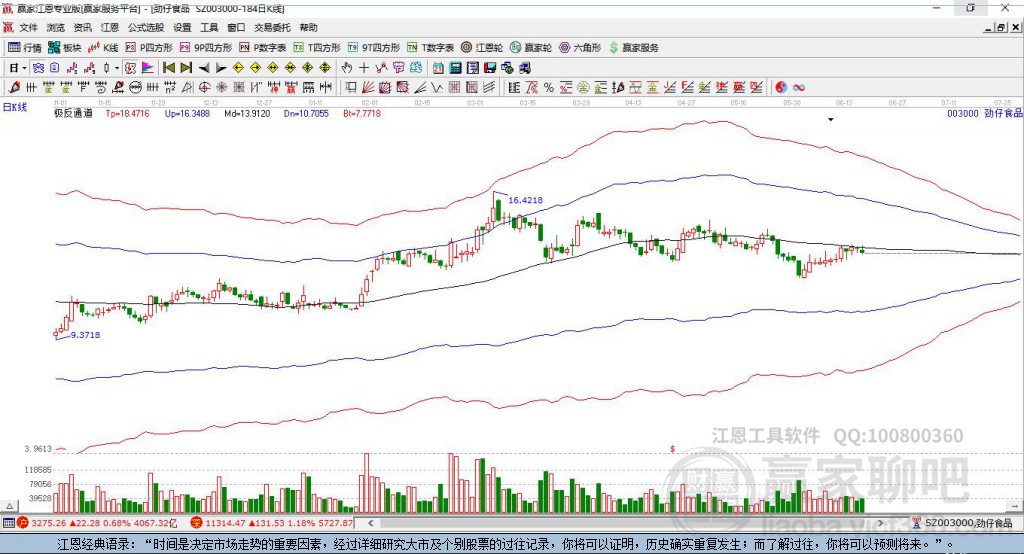1024x554 pixels.
Task: Open the 公式选股 menu
Action: tap(146, 27)
